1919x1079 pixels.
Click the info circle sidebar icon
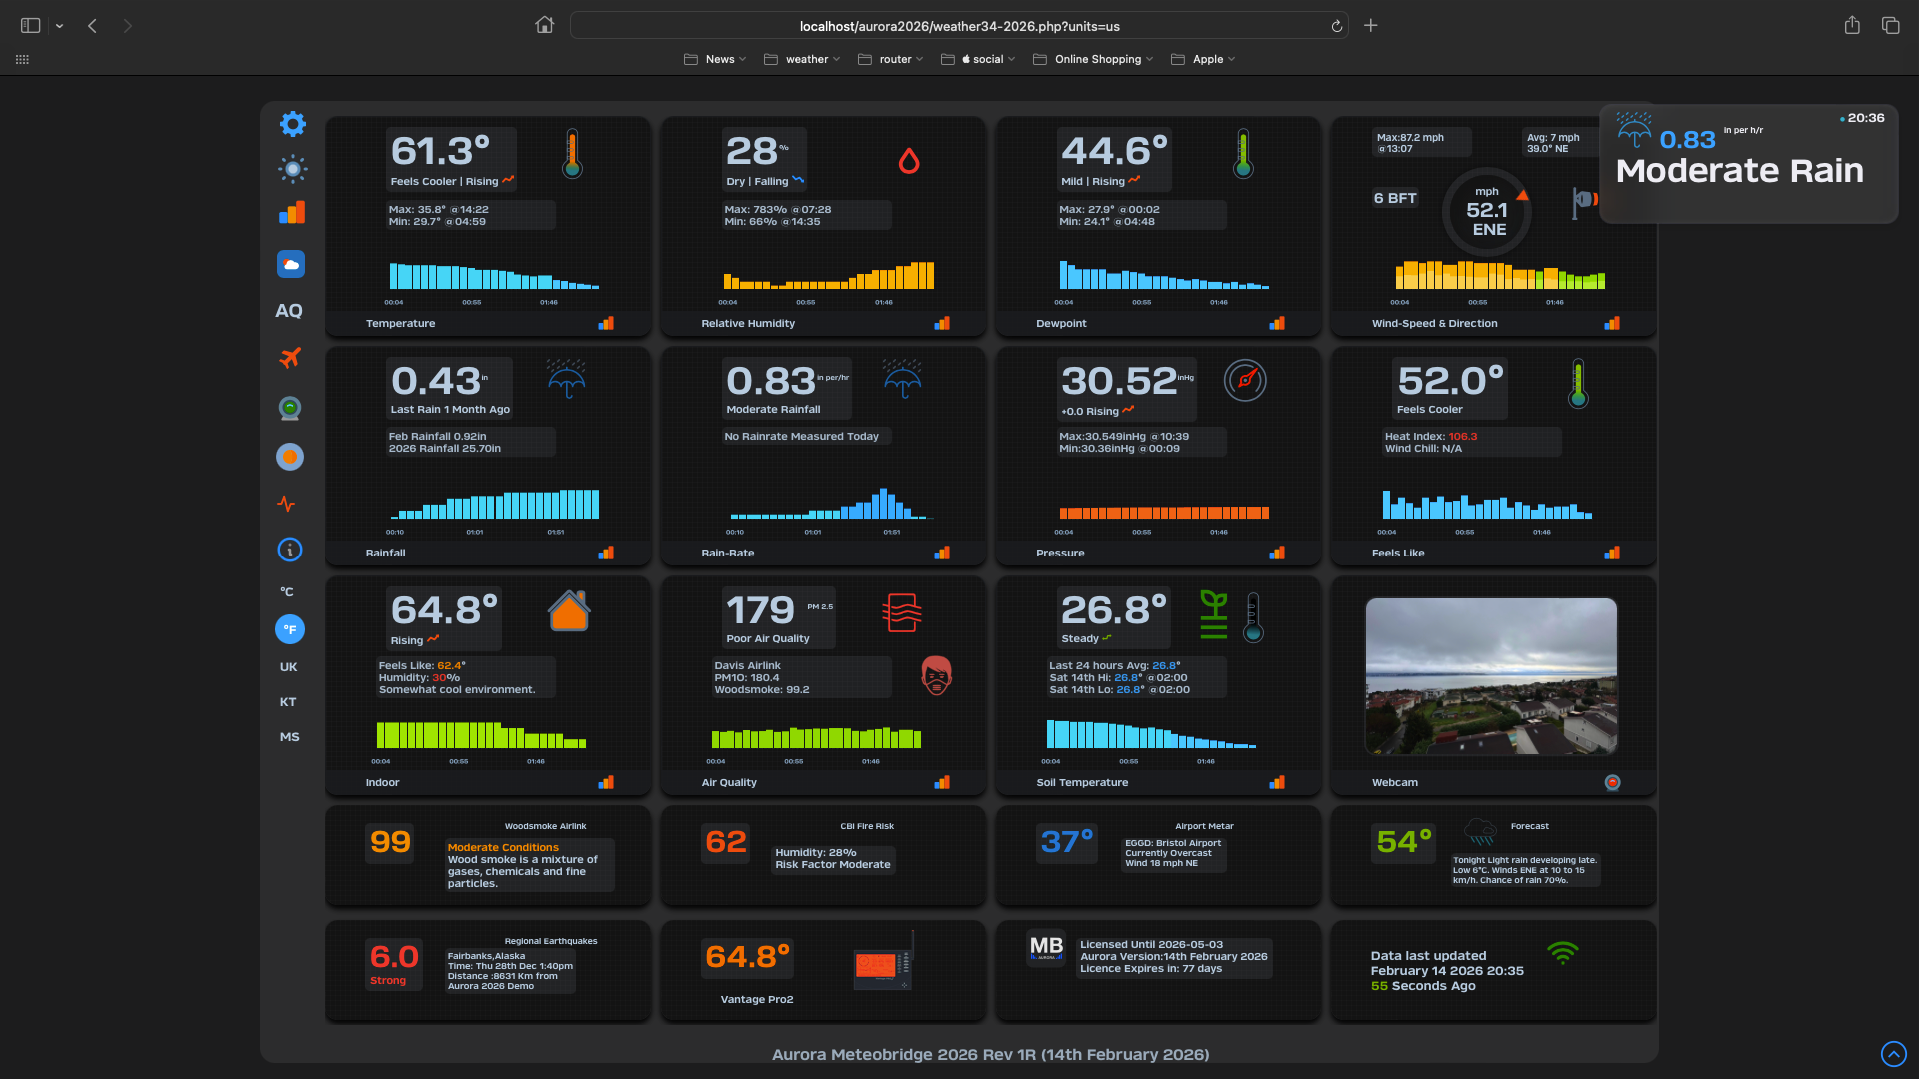(289, 550)
